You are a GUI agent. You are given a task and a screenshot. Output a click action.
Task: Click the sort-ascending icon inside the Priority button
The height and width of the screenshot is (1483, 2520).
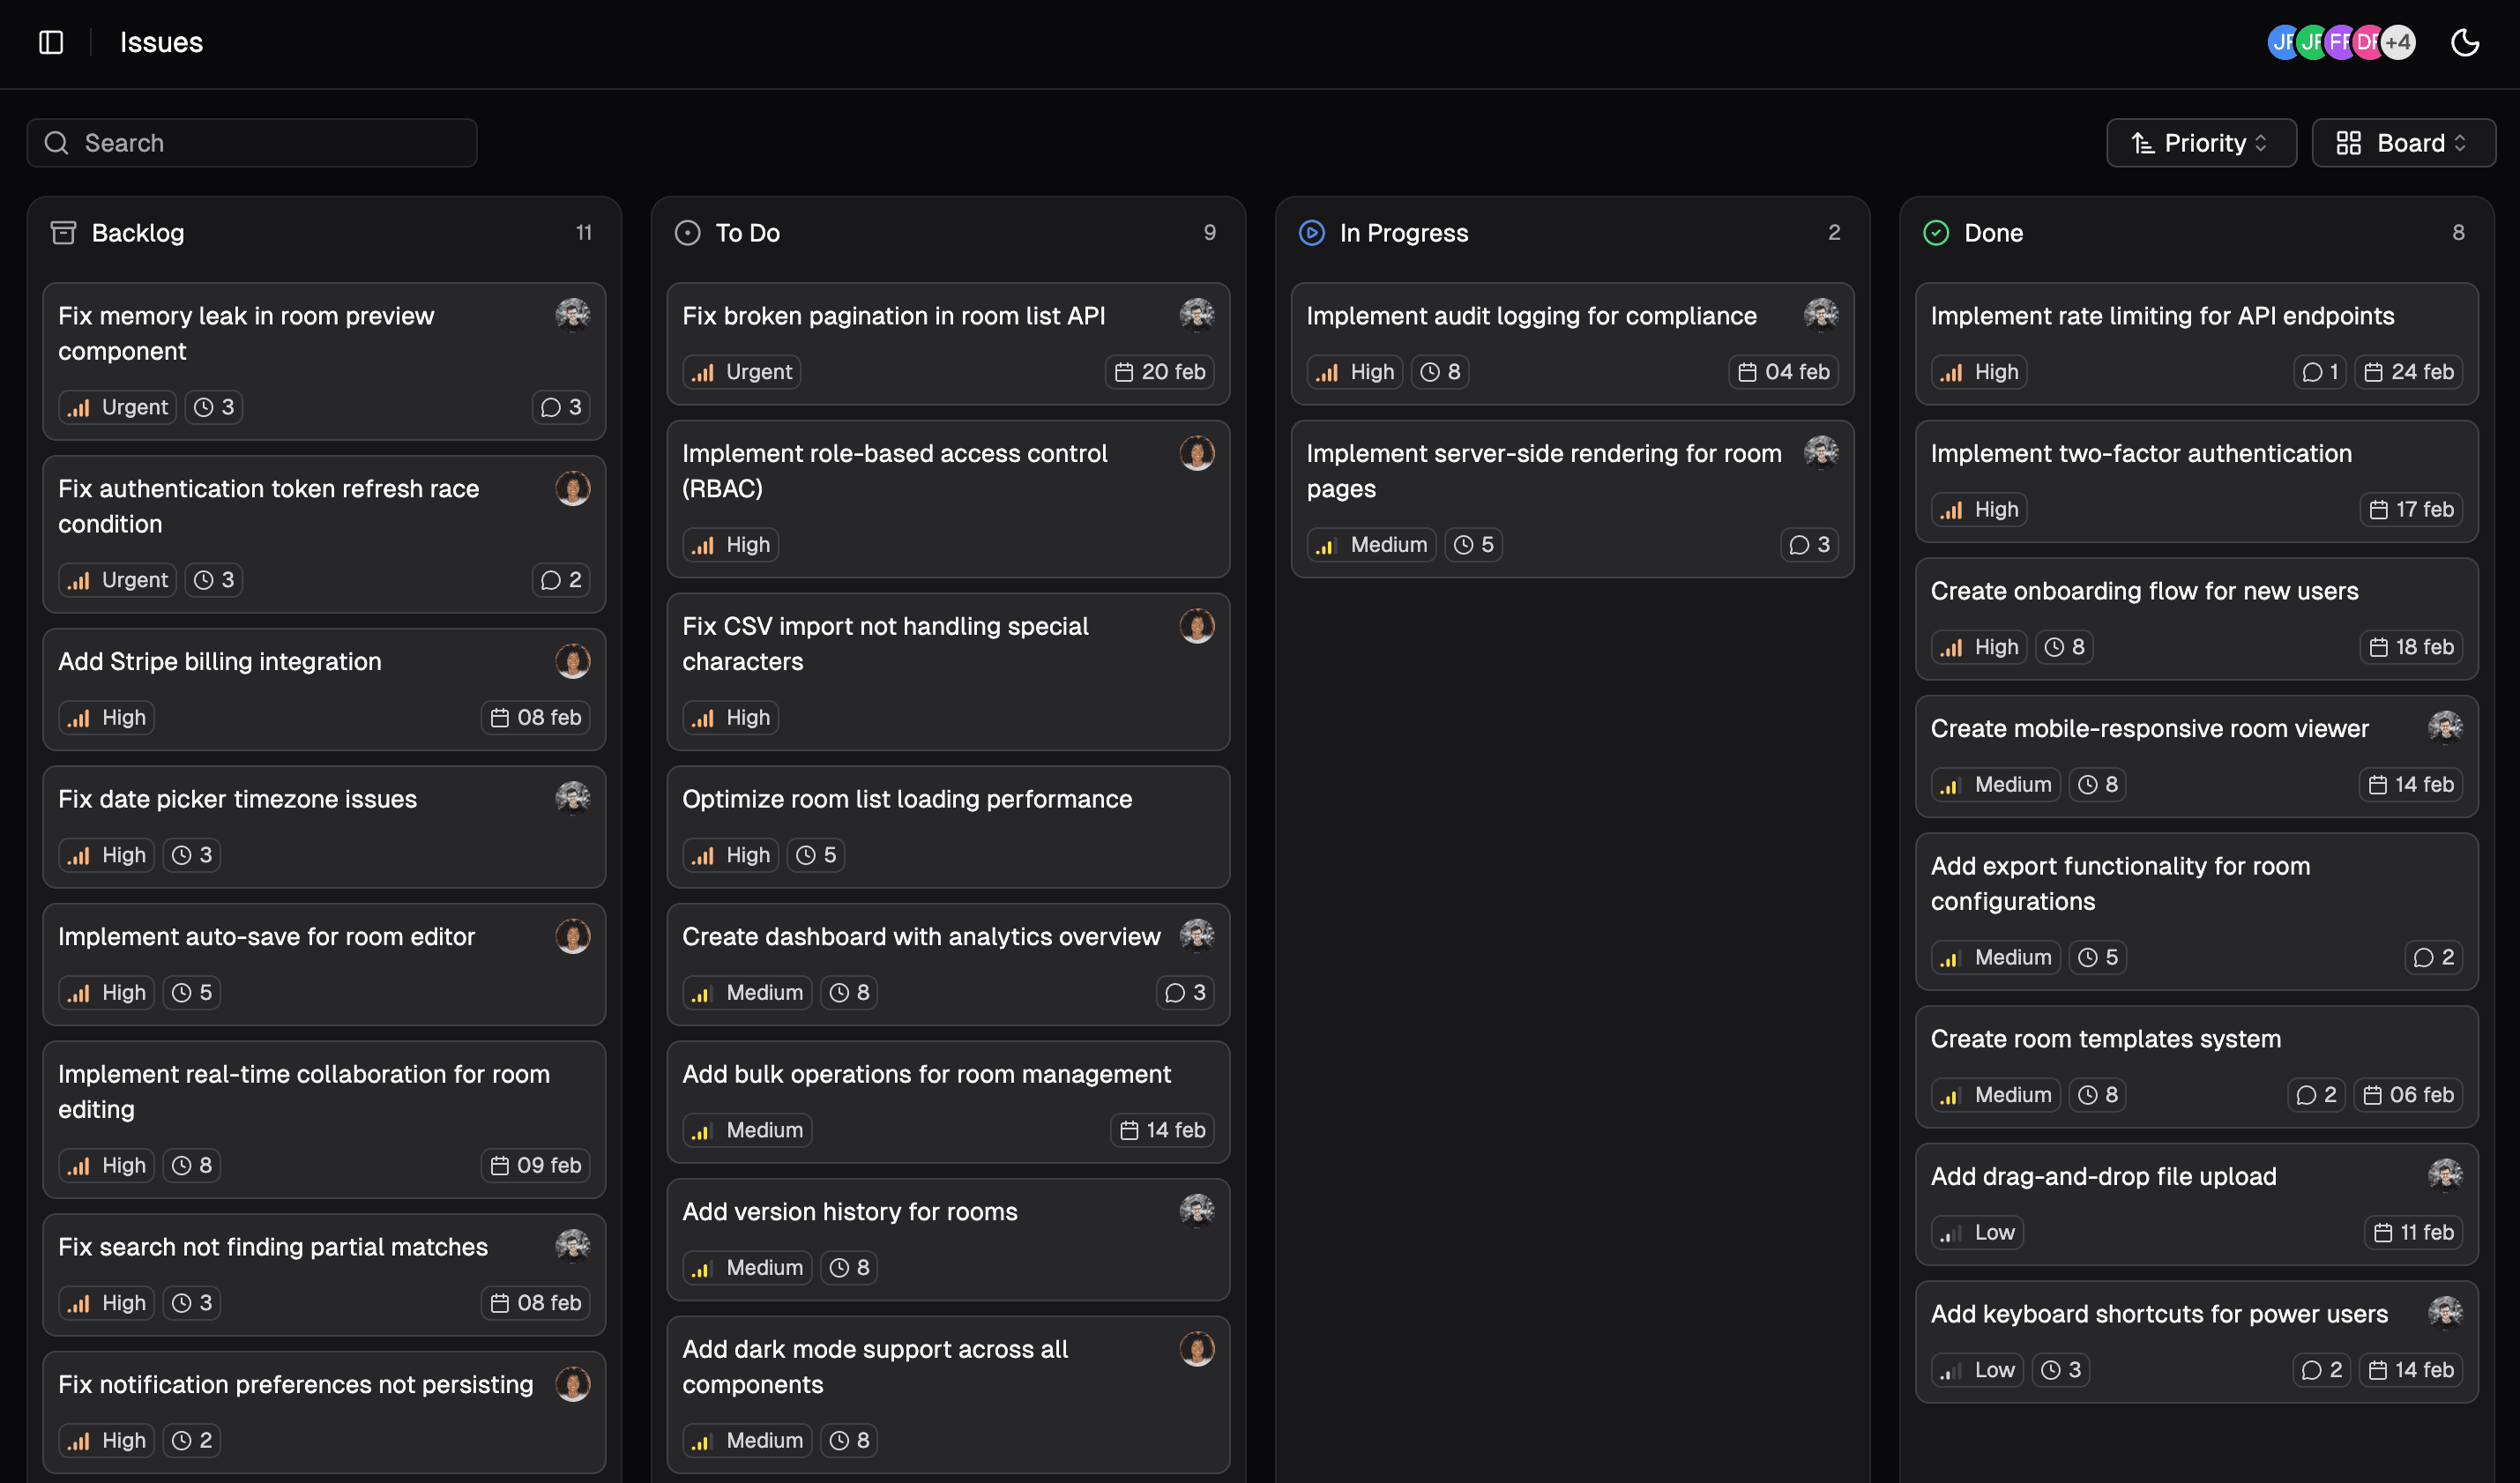coord(2143,143)
